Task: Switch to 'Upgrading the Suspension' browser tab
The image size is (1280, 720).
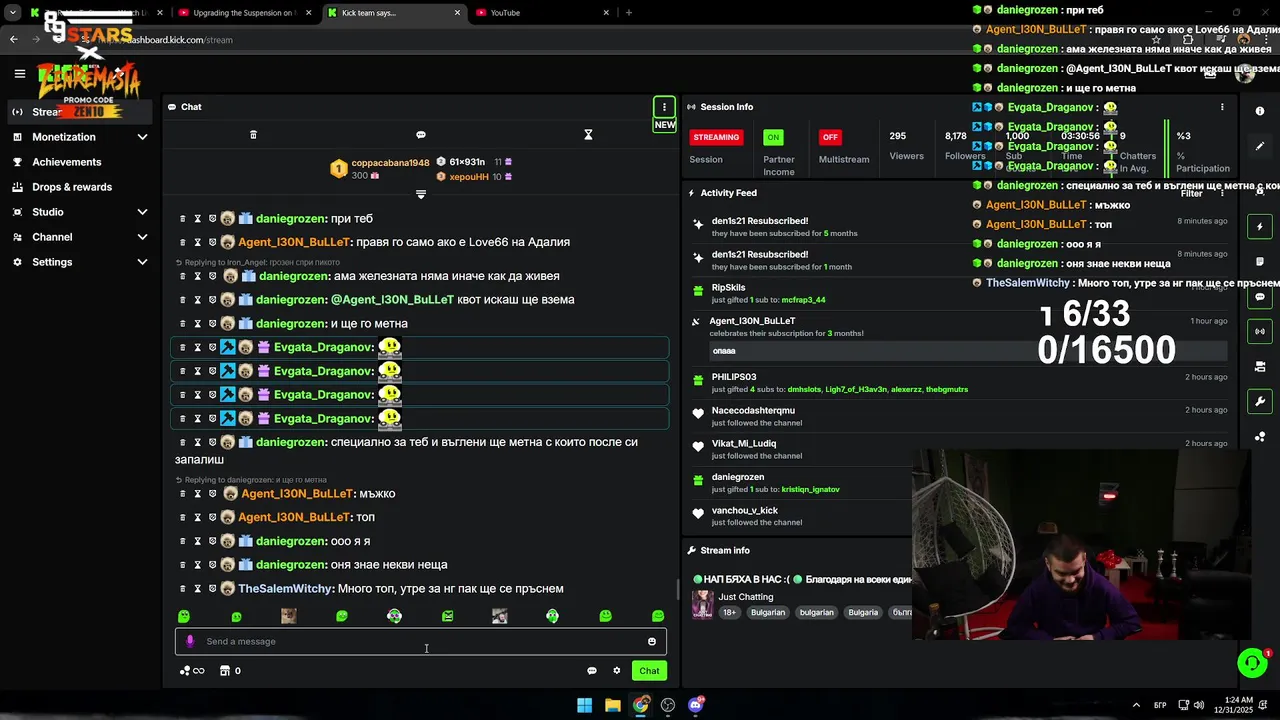Action: (243, 13)
